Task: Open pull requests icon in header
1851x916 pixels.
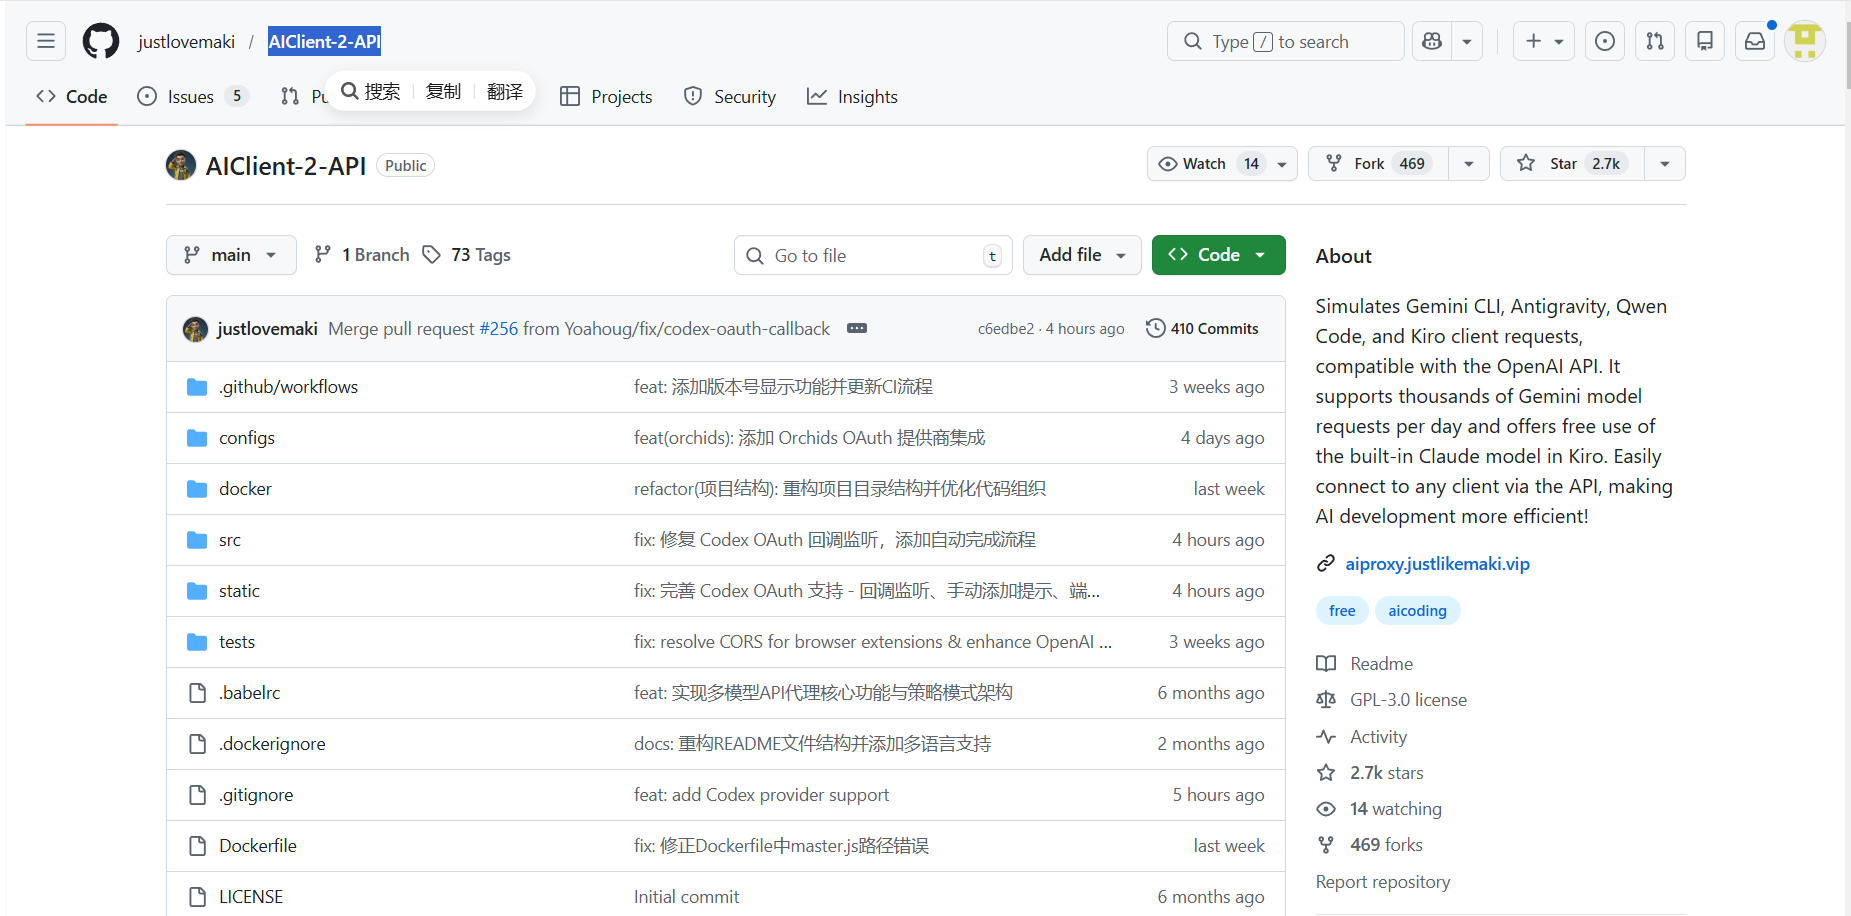Action: [x=1655, y=41]
